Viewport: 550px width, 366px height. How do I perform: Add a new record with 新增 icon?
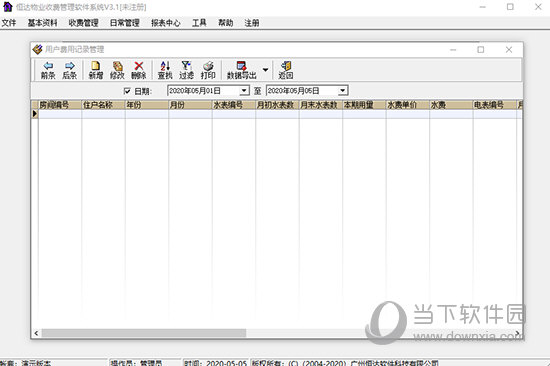(95, 70)
